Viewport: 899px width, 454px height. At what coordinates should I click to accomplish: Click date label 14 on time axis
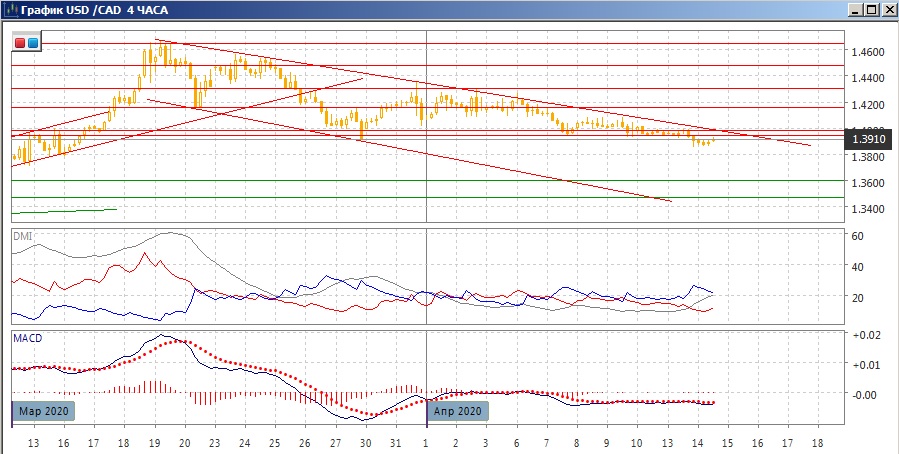click(698, 443)
